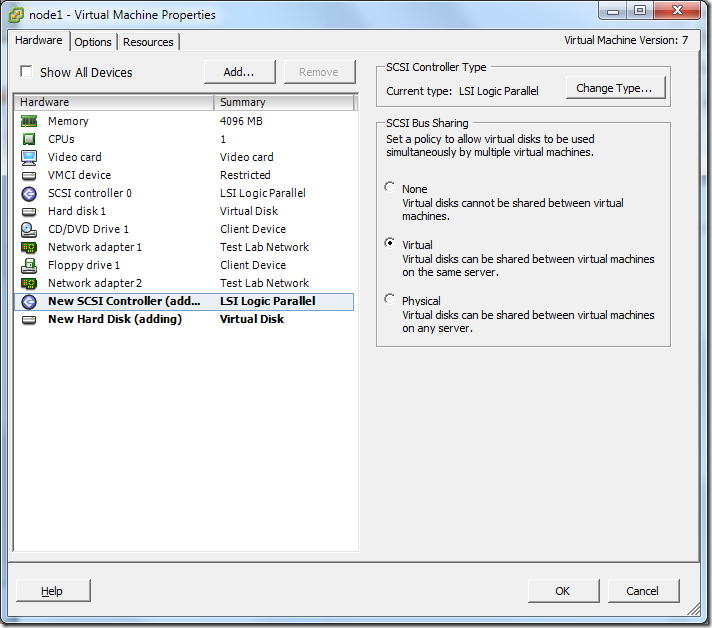The width and height of the screenshot is (712, 628).
Task: Click the Add... button
Action: point(239,72)
